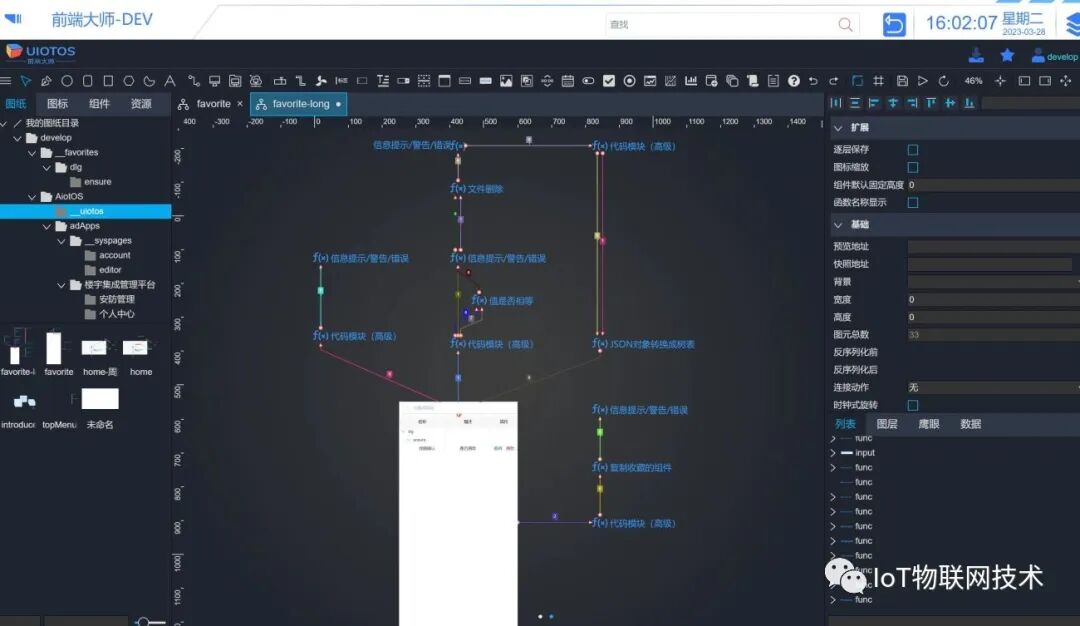Select the __uiotos folder
The width and height of the screenshot is (1080, 626).
point(85,212)
